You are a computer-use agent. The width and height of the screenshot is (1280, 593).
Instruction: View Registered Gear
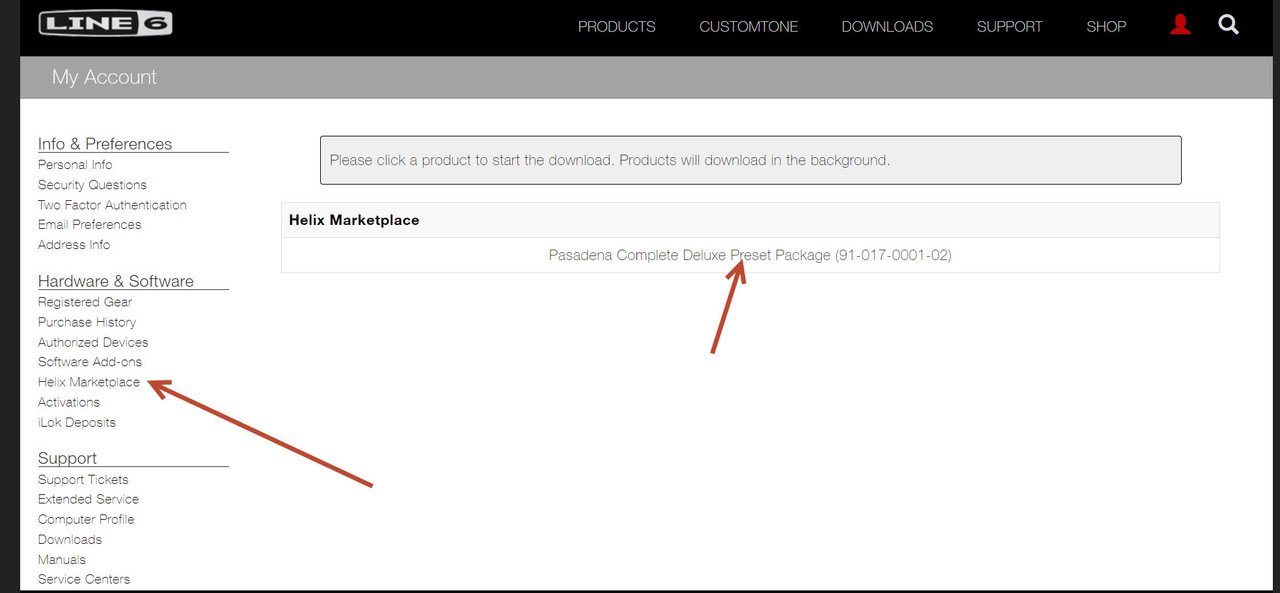(x=85, y=302)
